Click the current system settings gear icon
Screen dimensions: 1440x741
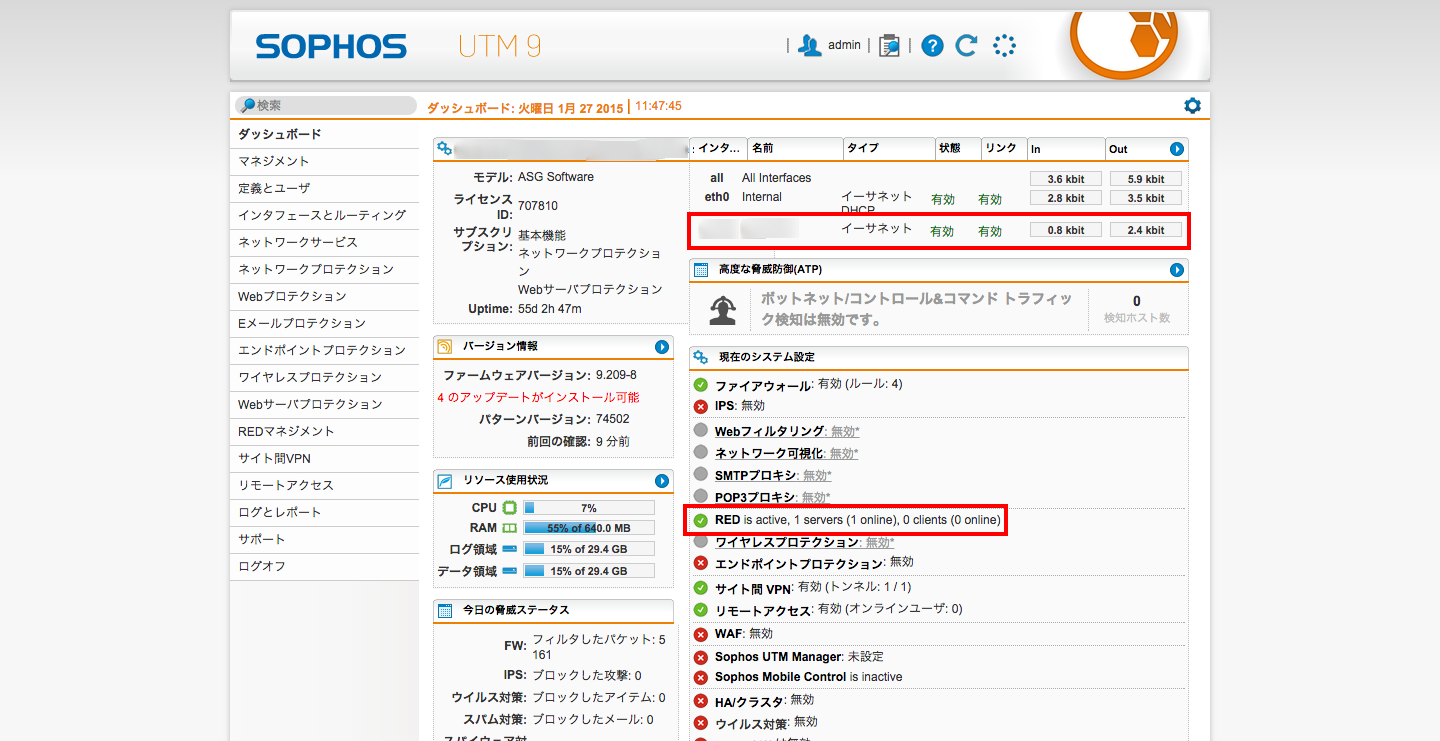[701, 357]
